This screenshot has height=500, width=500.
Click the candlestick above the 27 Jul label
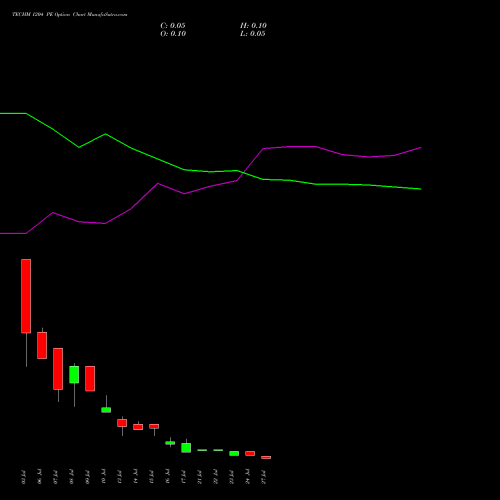(266, 457)
